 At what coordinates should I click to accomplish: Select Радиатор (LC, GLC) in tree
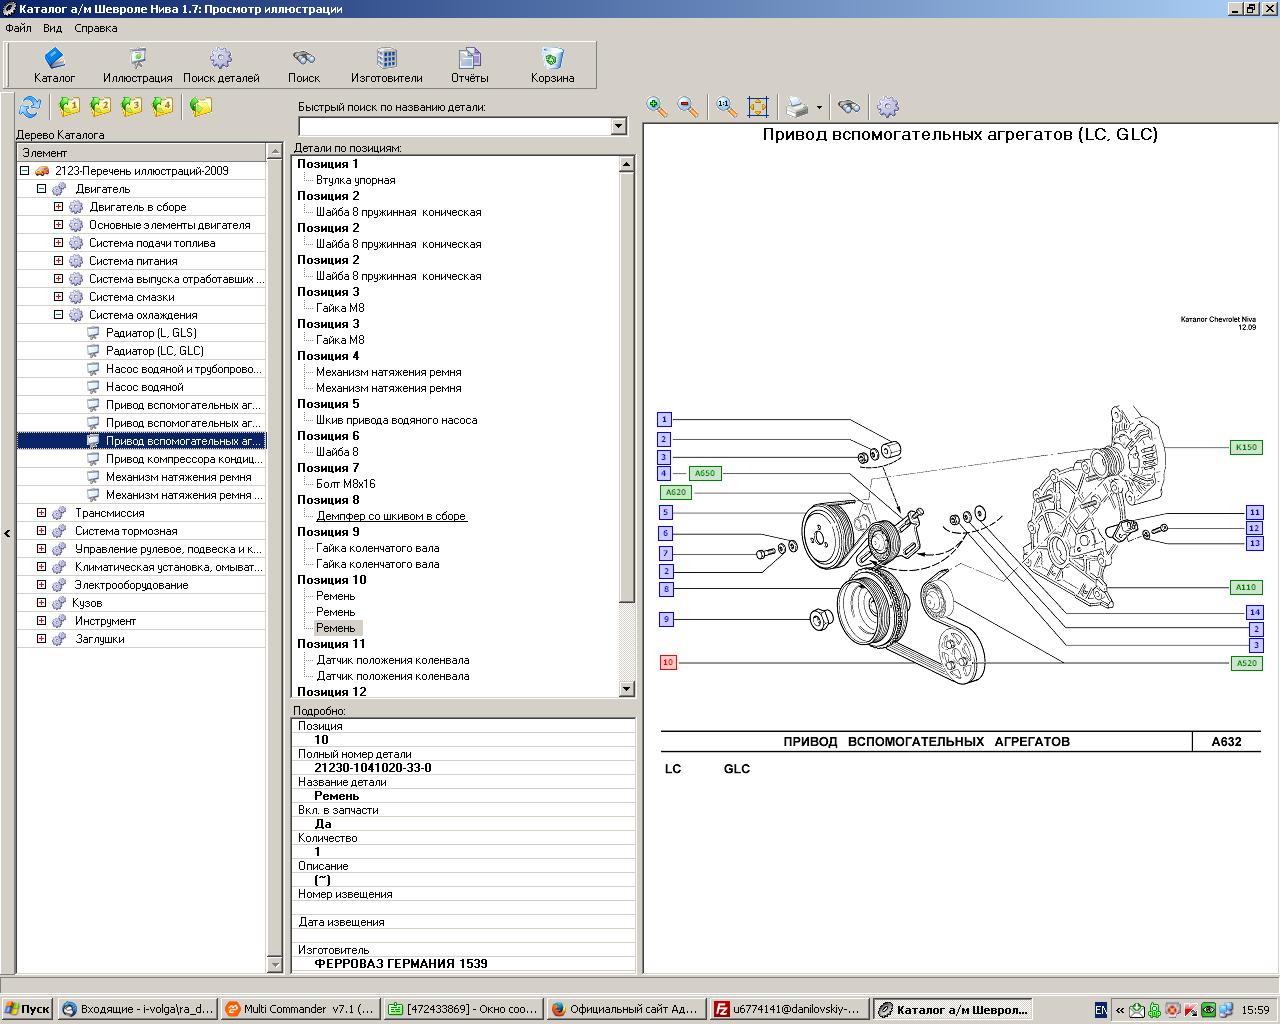155,351
